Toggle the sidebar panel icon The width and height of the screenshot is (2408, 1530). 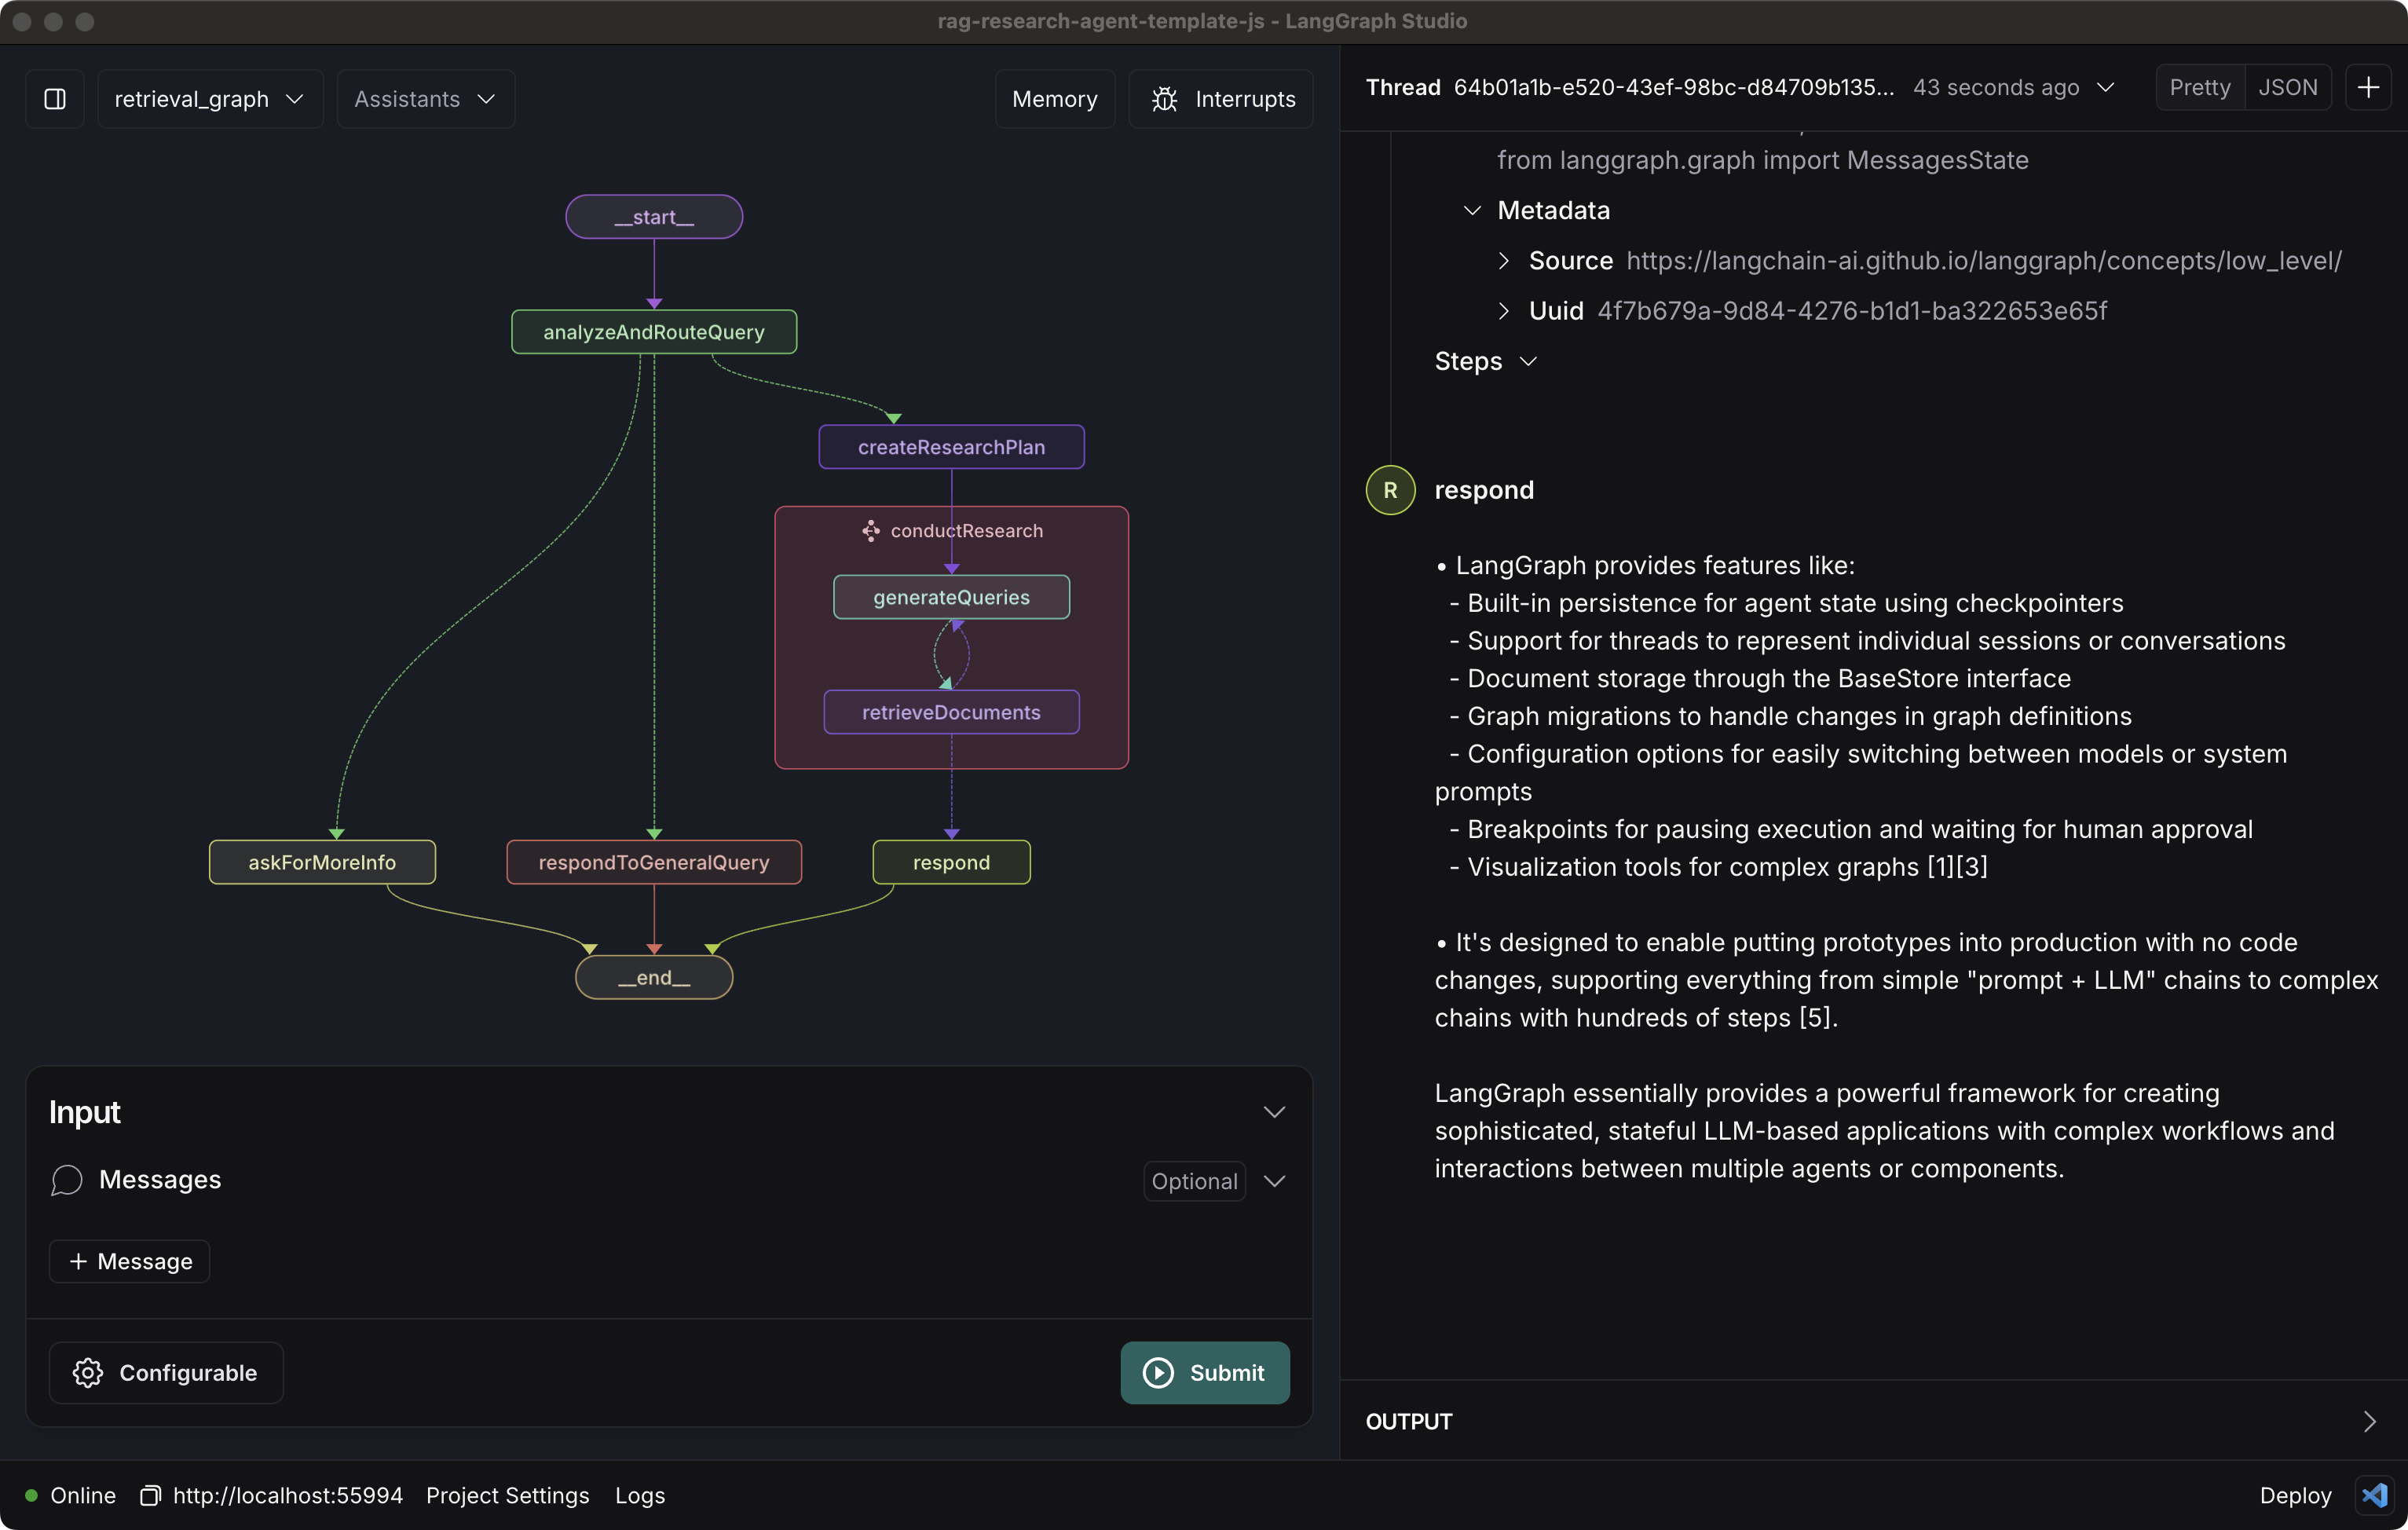tap(55, 99)
